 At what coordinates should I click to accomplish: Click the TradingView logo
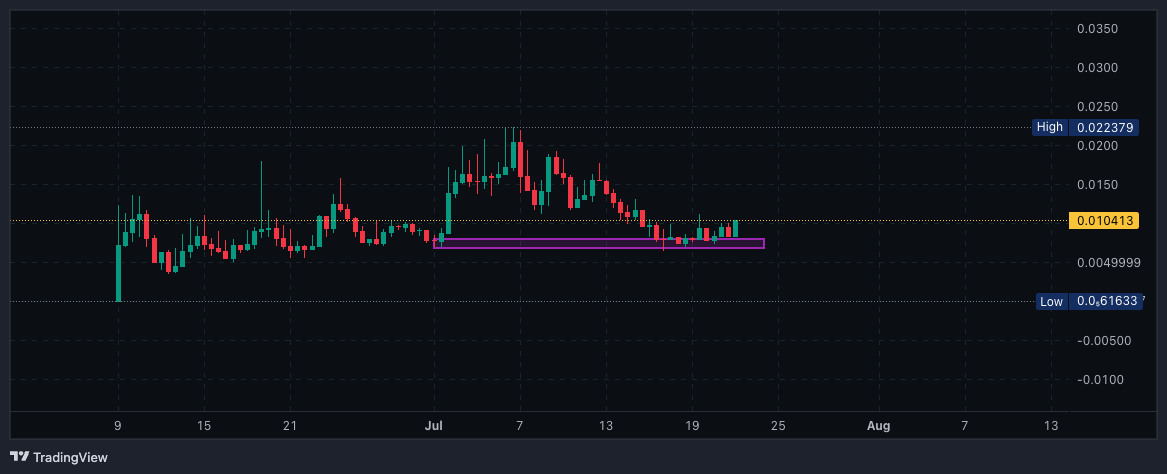coord(59,457)
